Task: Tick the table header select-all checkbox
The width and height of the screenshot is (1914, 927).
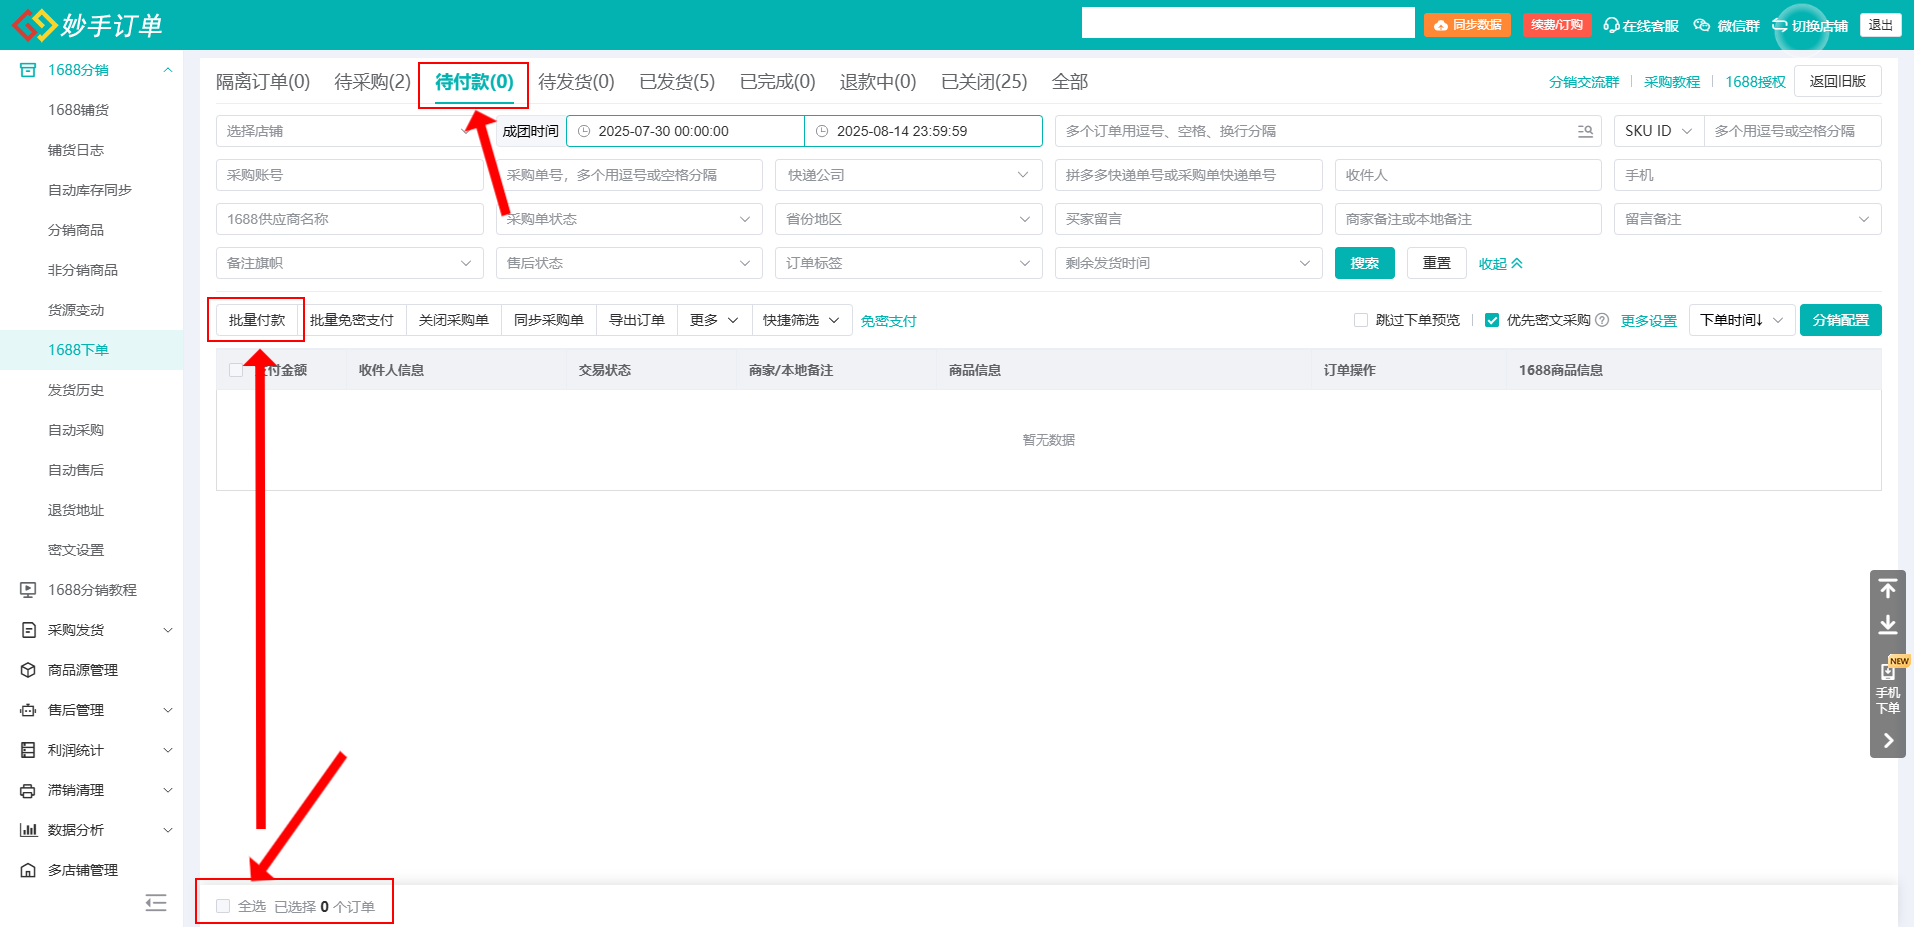Action: click(236, 370)
